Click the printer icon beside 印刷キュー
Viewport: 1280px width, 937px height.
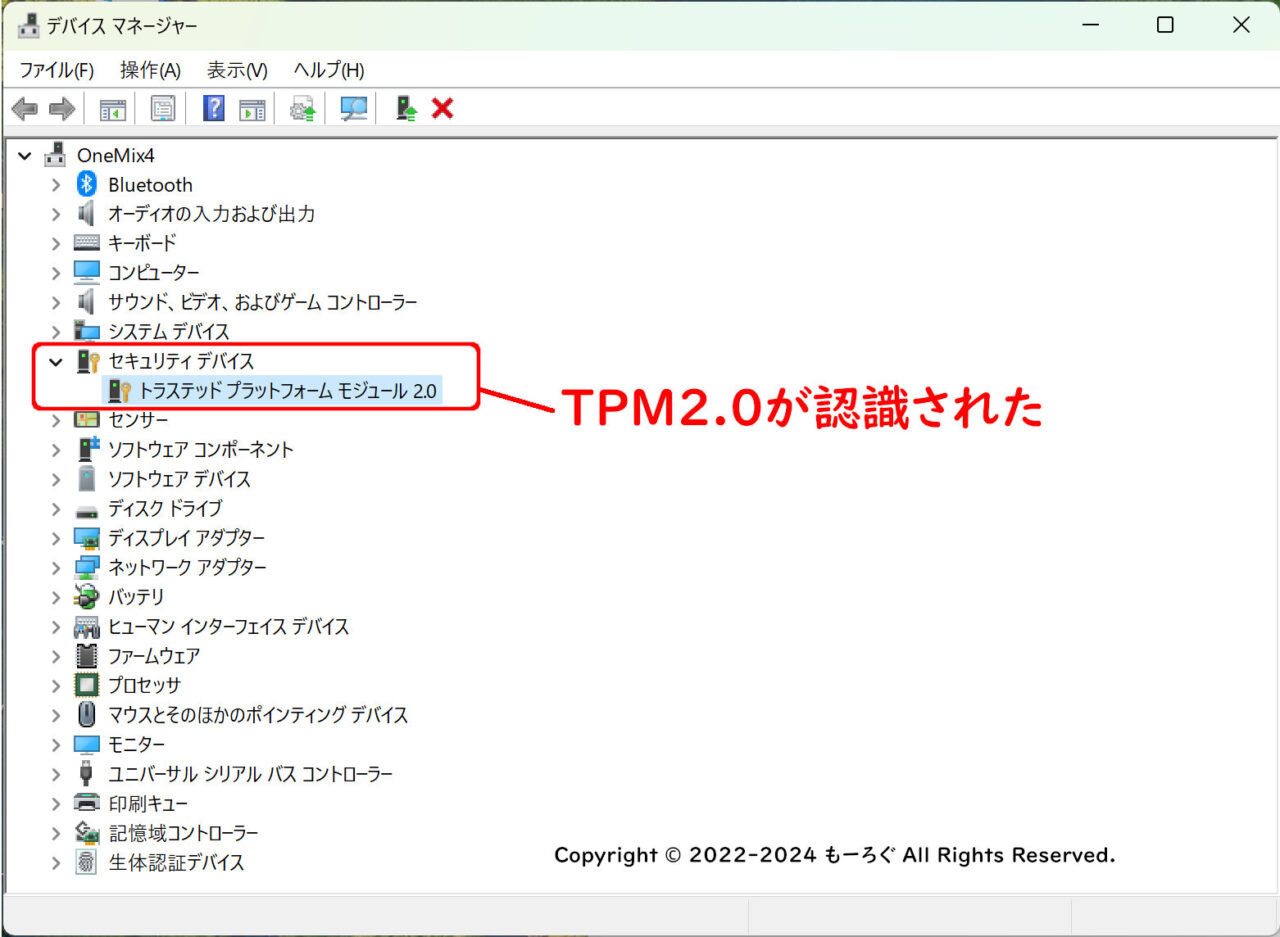[x=87, y=803]
